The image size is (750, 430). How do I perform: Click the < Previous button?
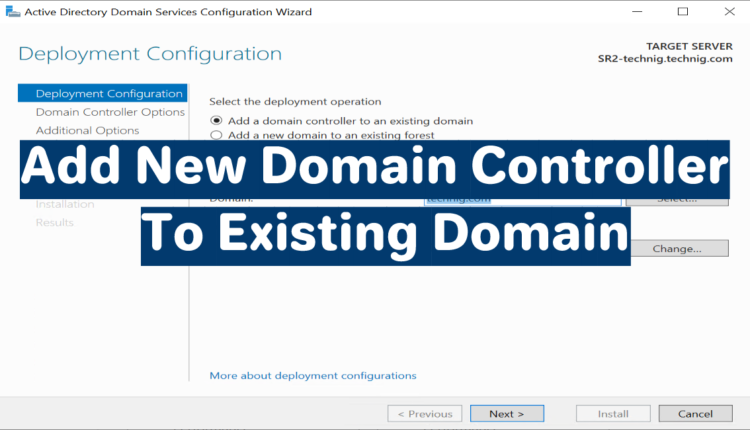click(425, 414)
